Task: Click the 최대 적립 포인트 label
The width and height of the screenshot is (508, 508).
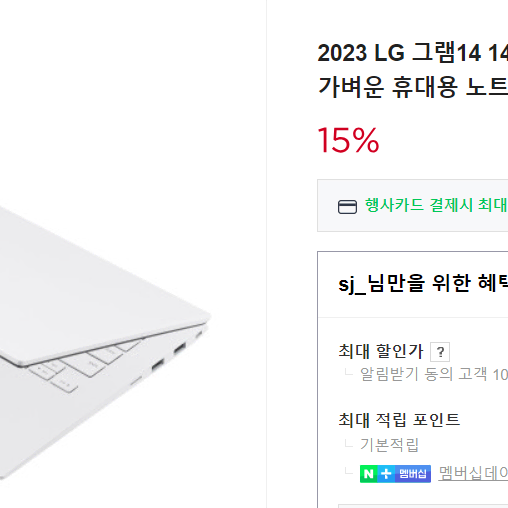Action: tap(399, 420)
